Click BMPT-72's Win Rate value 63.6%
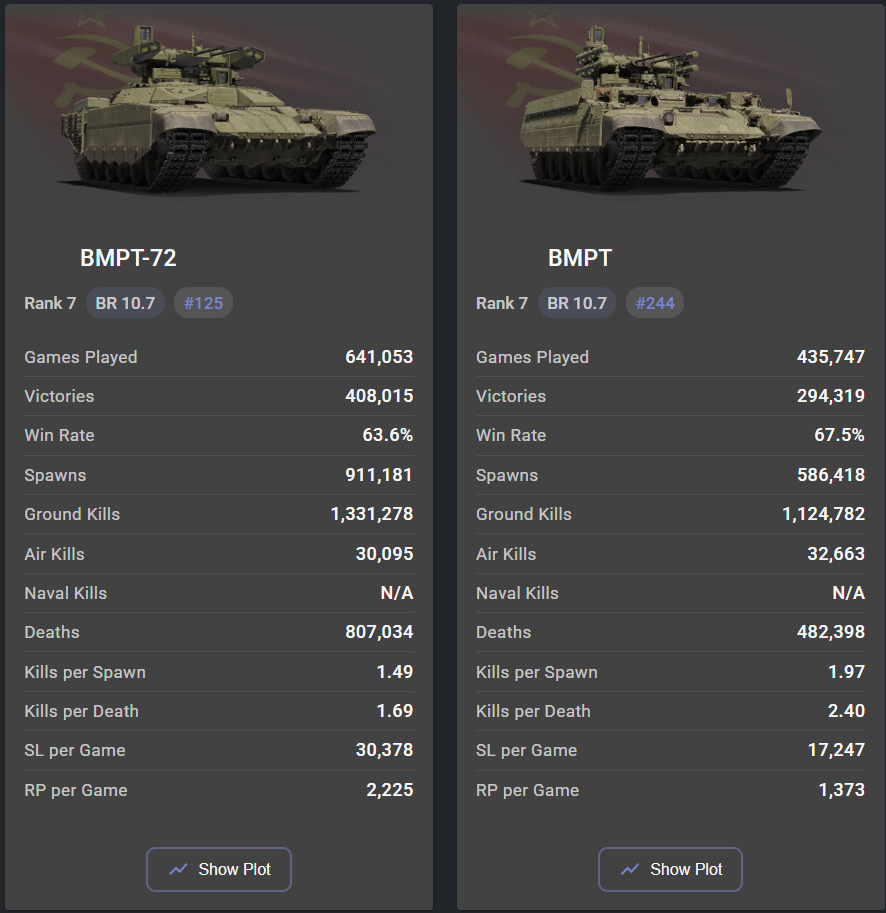The image size is (886, 913). pos(388,436)
